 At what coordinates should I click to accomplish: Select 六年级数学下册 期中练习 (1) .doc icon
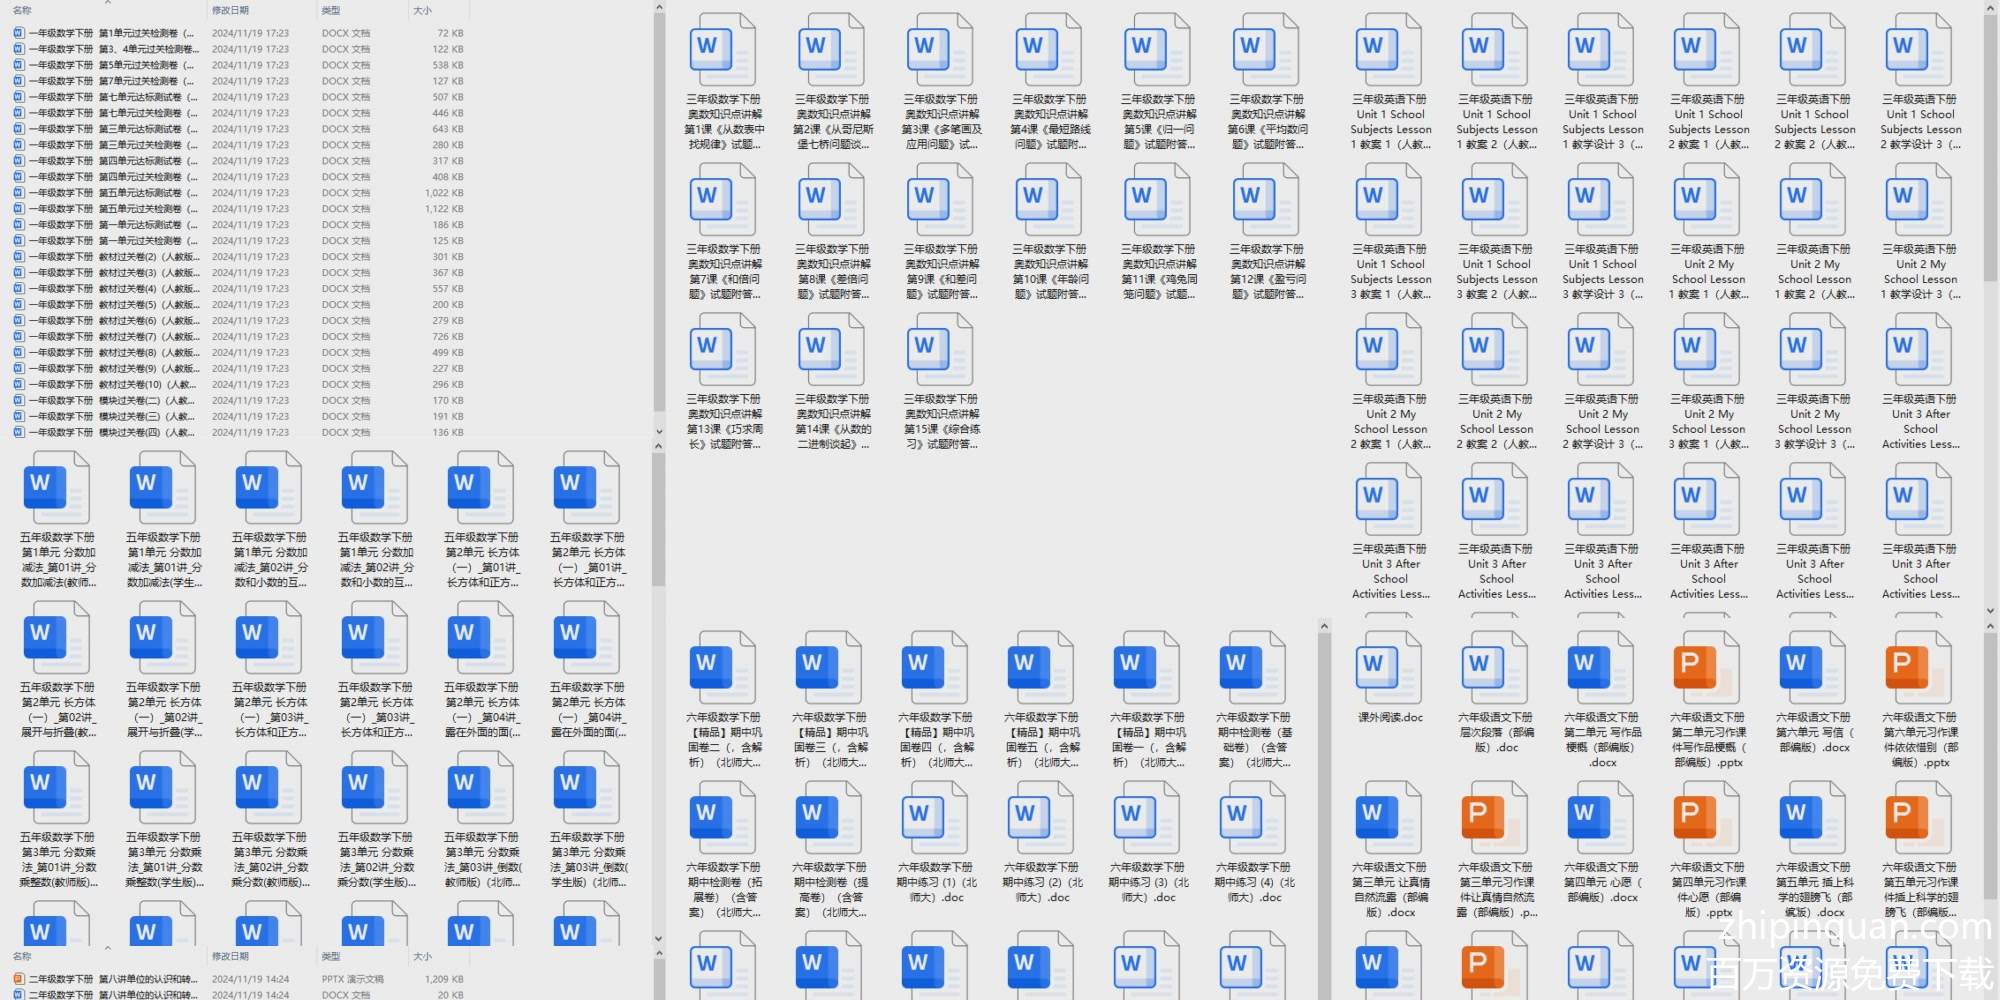(x=934, y=818)
